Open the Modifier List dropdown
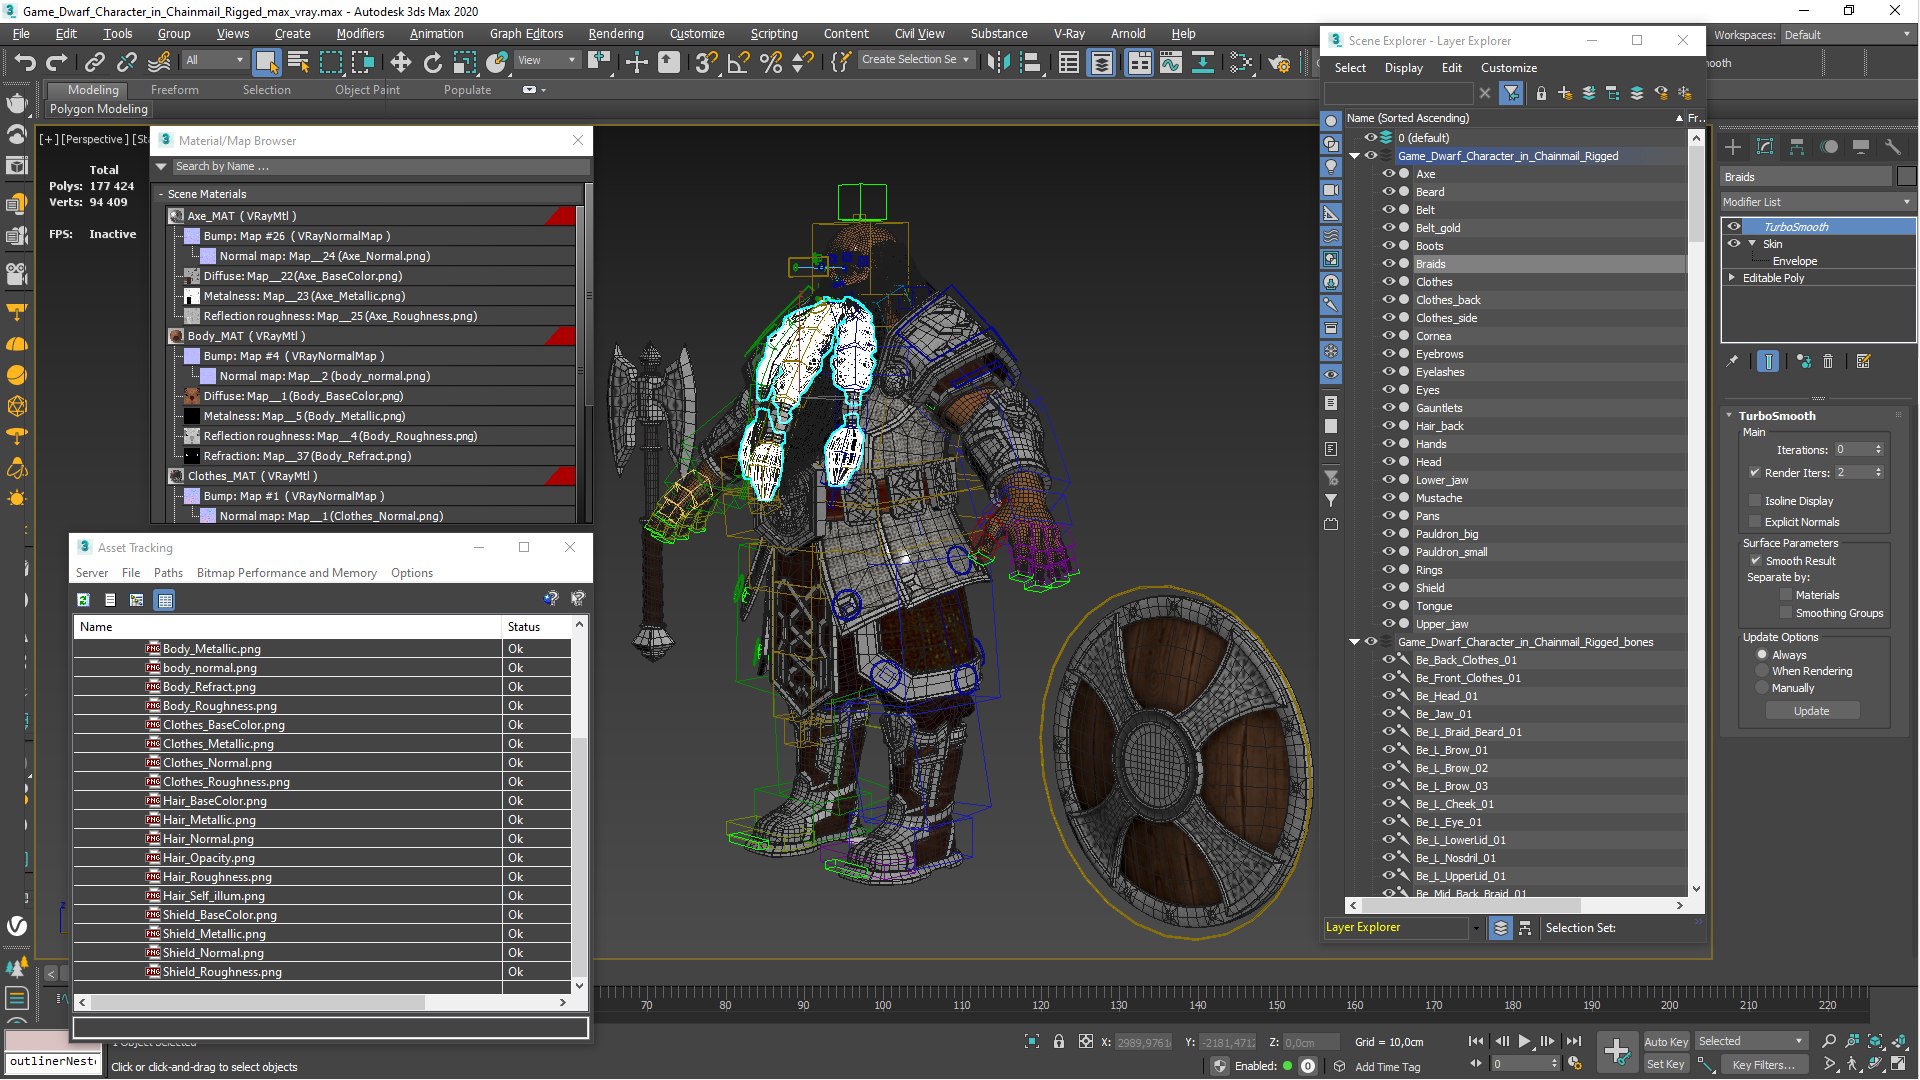 tap(1817, 202)
